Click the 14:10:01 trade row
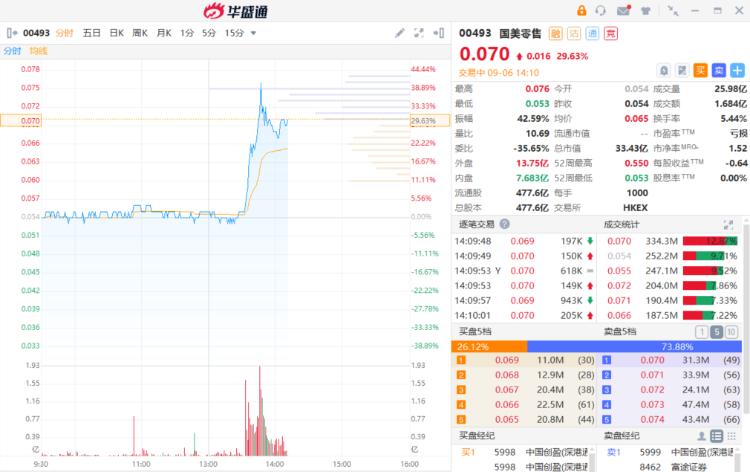Image resolution: width=750 pixels, height=472 pixels. (x=524, y=315)
